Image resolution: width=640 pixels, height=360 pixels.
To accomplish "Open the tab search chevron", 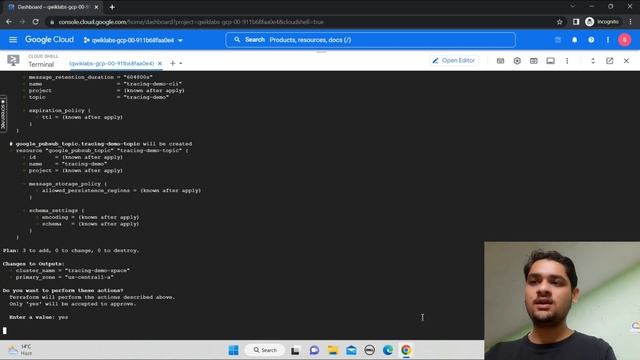I will tap(573, 7).
